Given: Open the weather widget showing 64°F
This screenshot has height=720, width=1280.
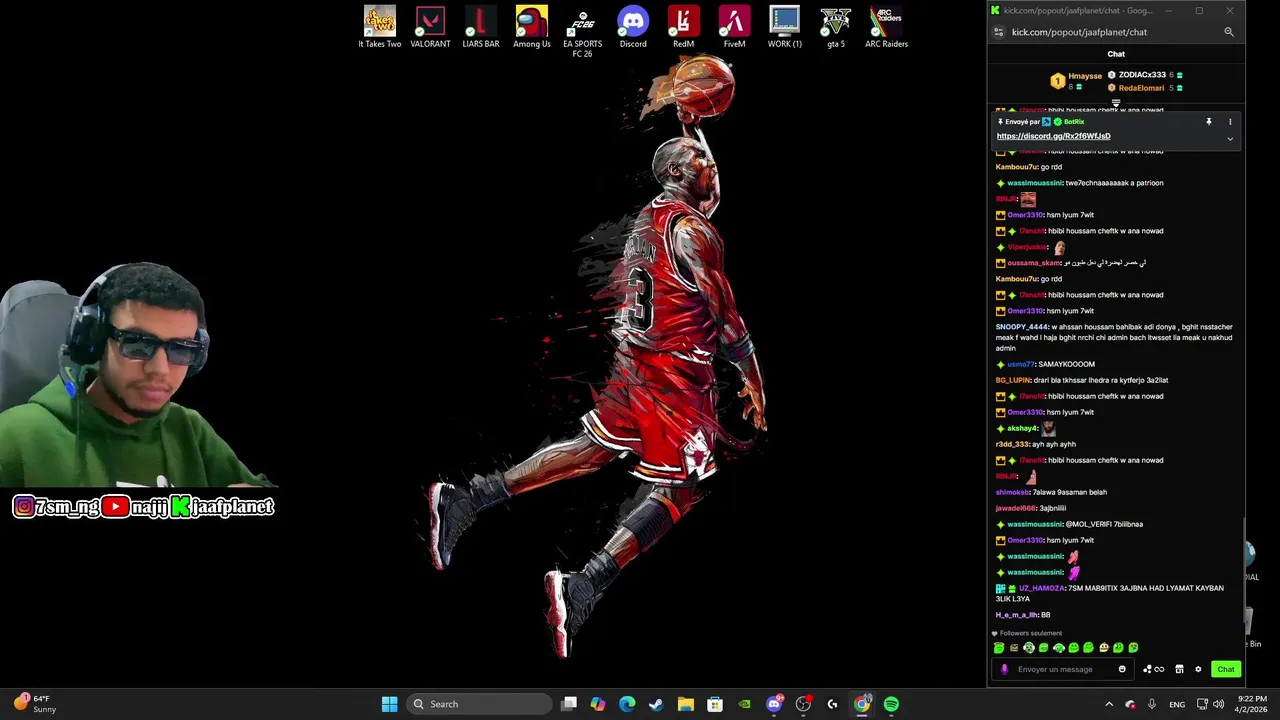Looking at the screenshot, I should pyautogui.click(x=33, y=704).
